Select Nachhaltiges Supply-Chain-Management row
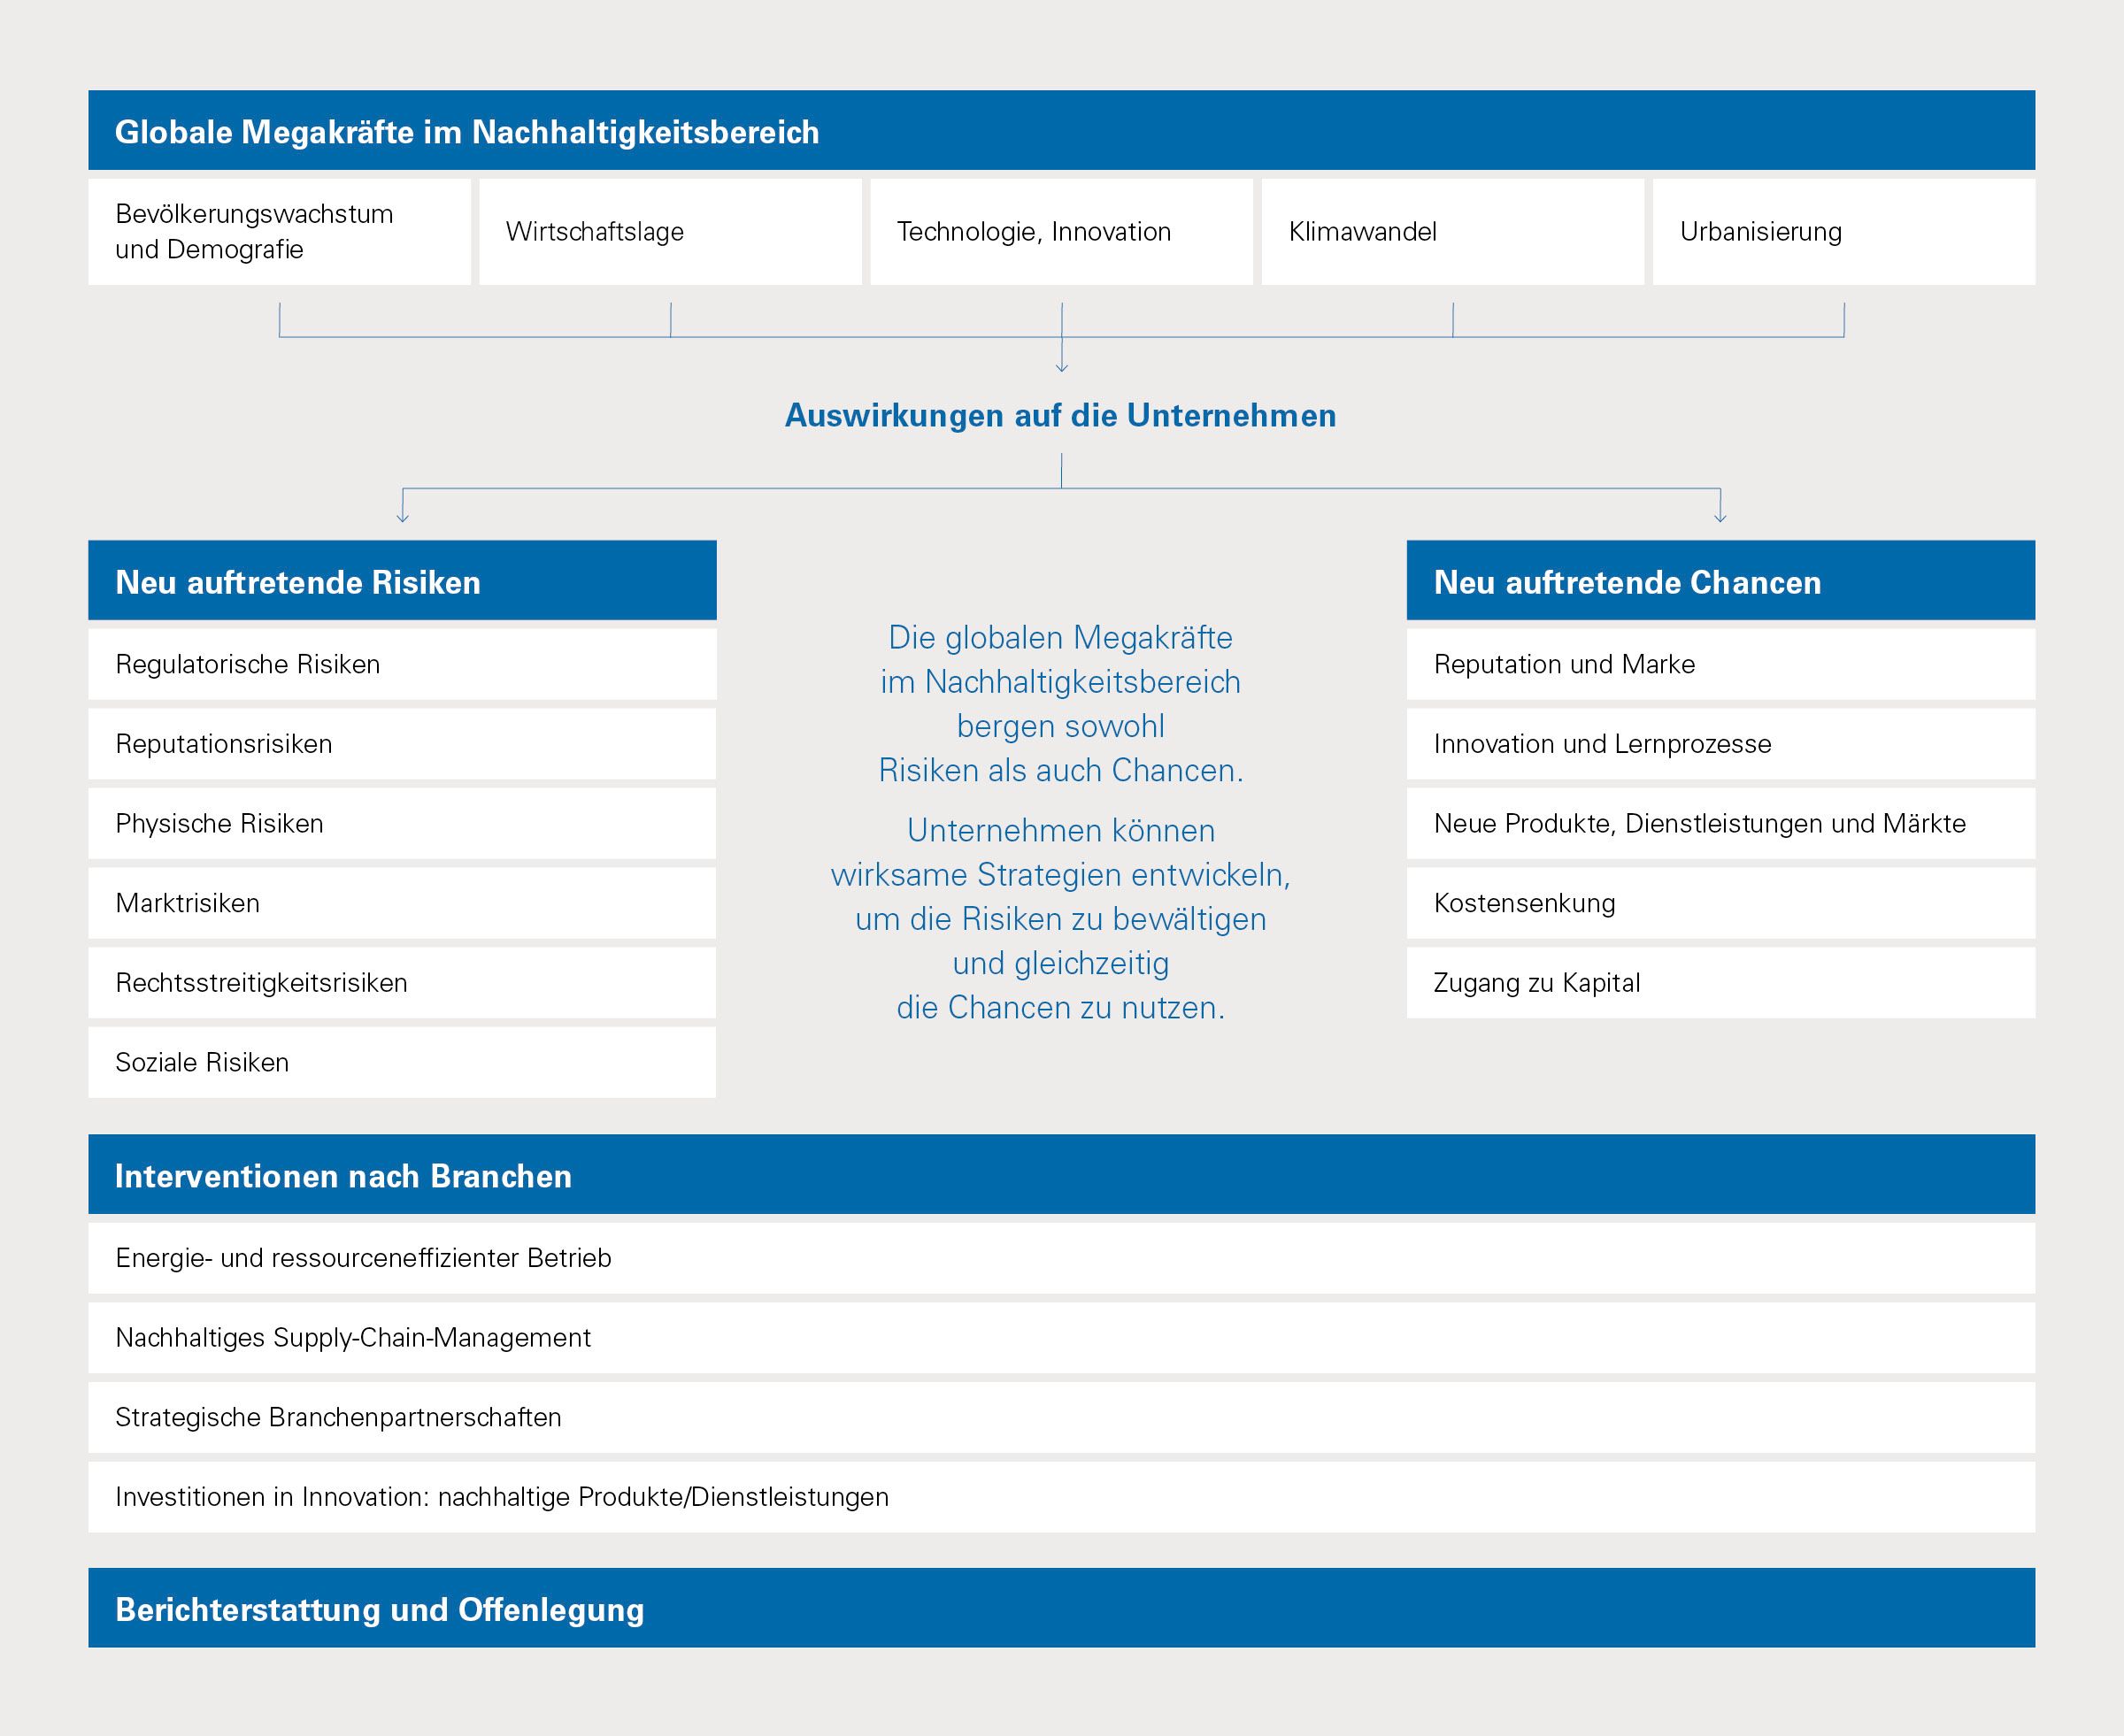 point(1061,1338)
